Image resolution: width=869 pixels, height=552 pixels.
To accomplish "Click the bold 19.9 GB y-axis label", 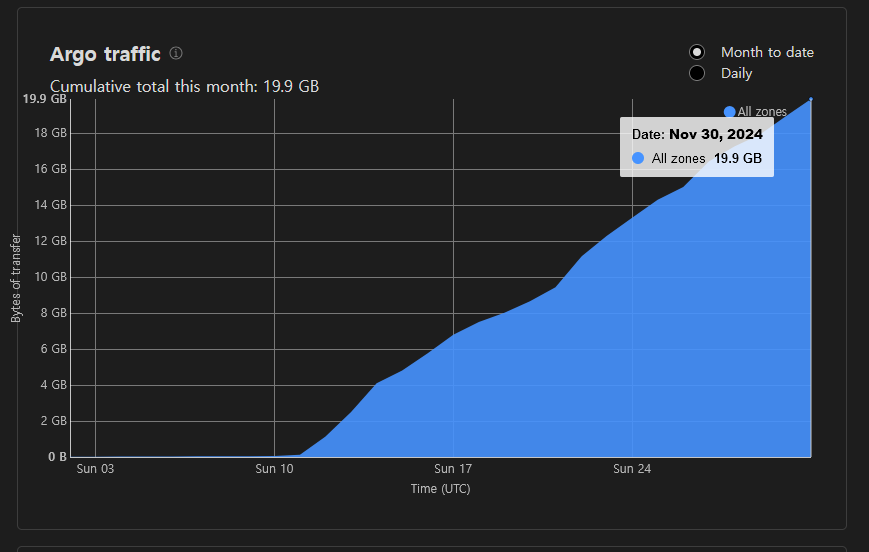I will coord(45,99).
